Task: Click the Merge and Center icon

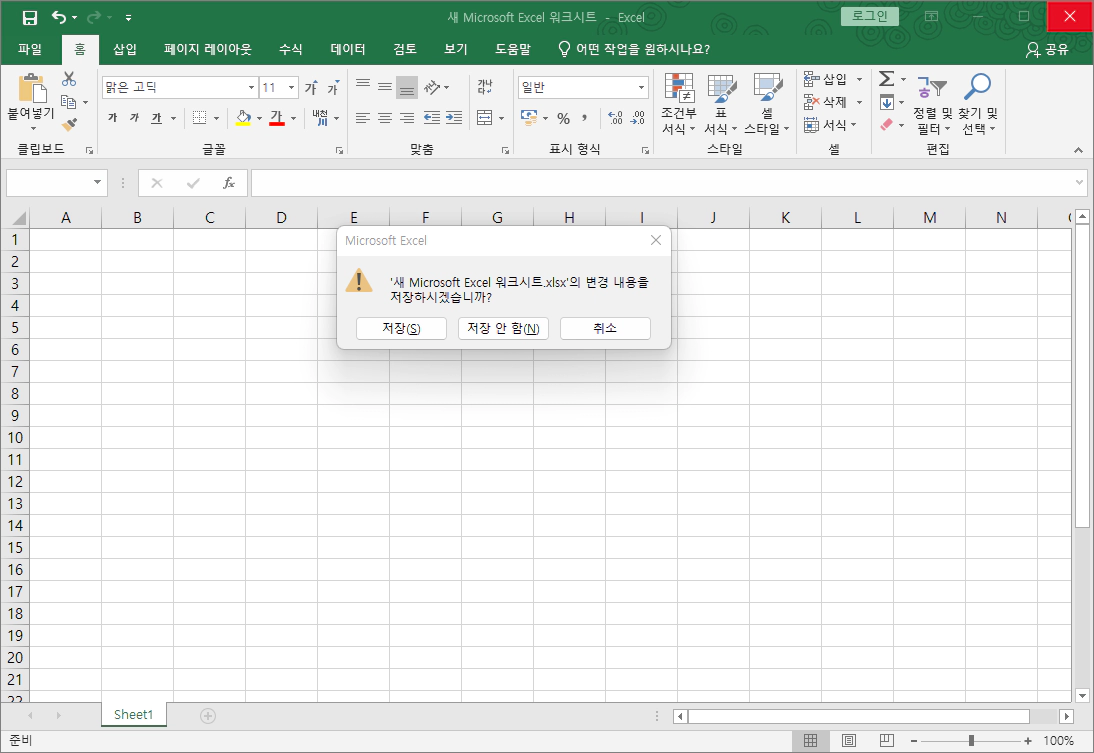Action: point(485,118)
